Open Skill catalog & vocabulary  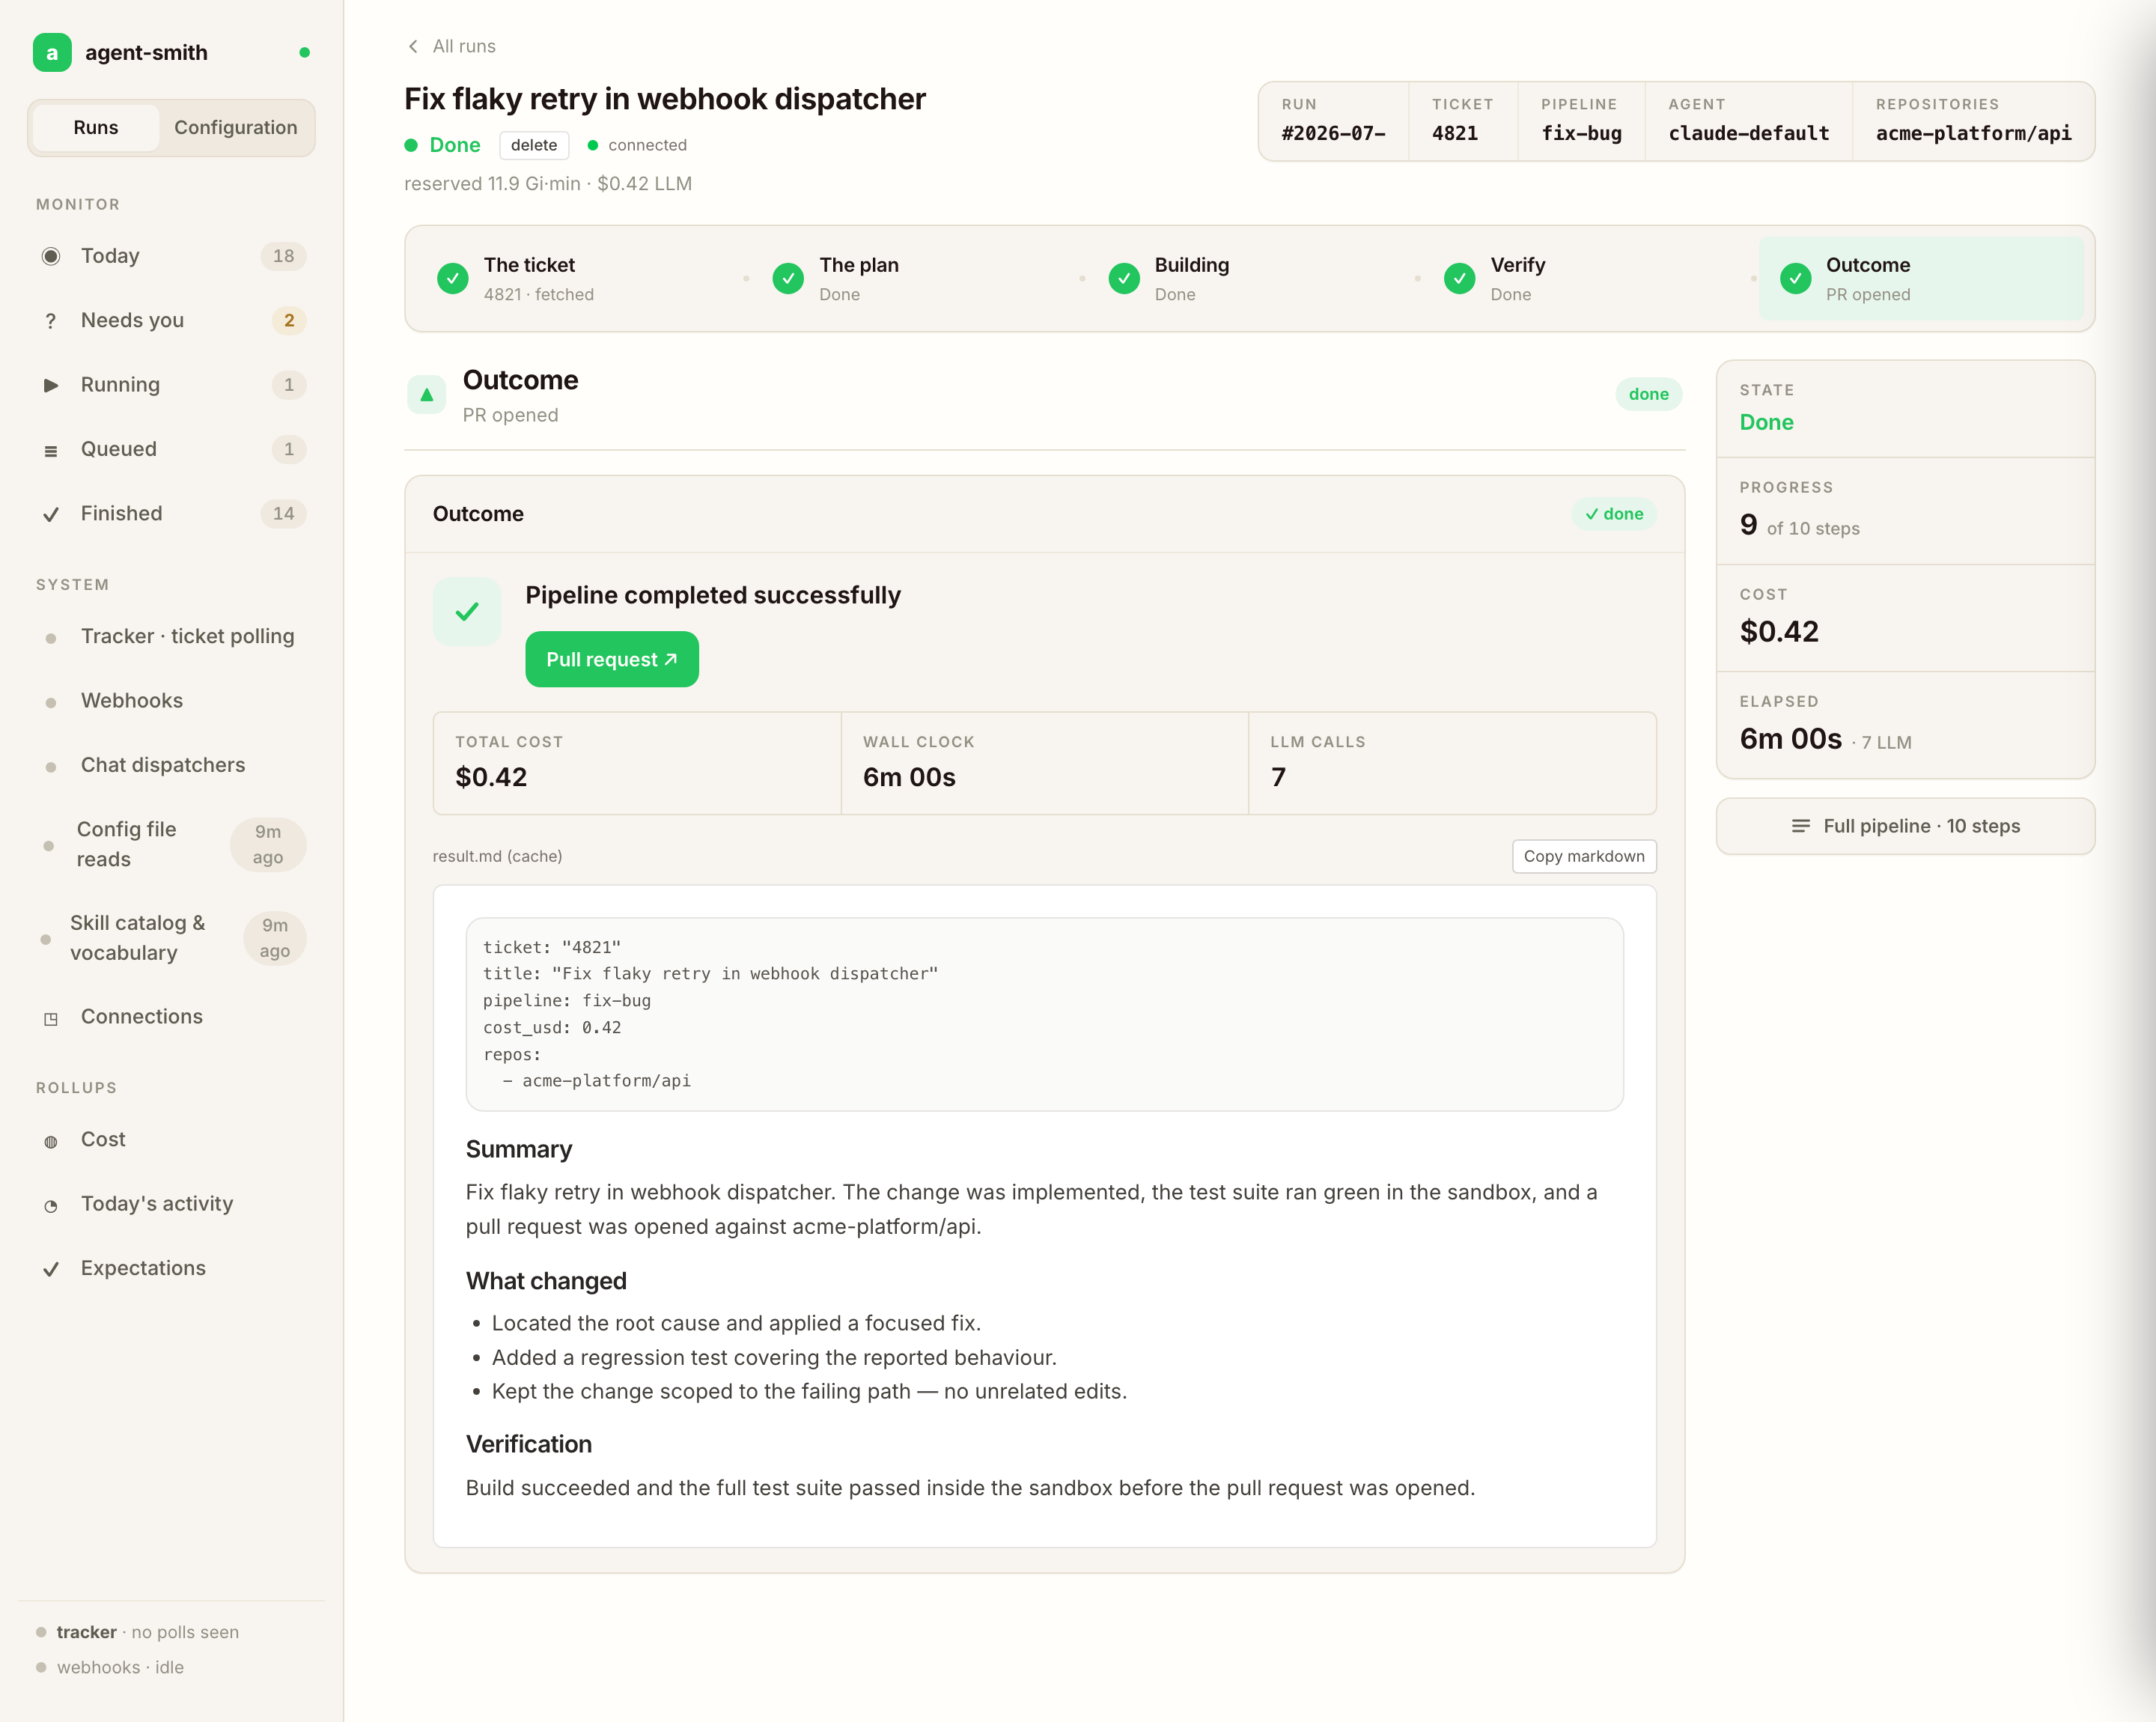pyautogui.click(x=172, y=938)
